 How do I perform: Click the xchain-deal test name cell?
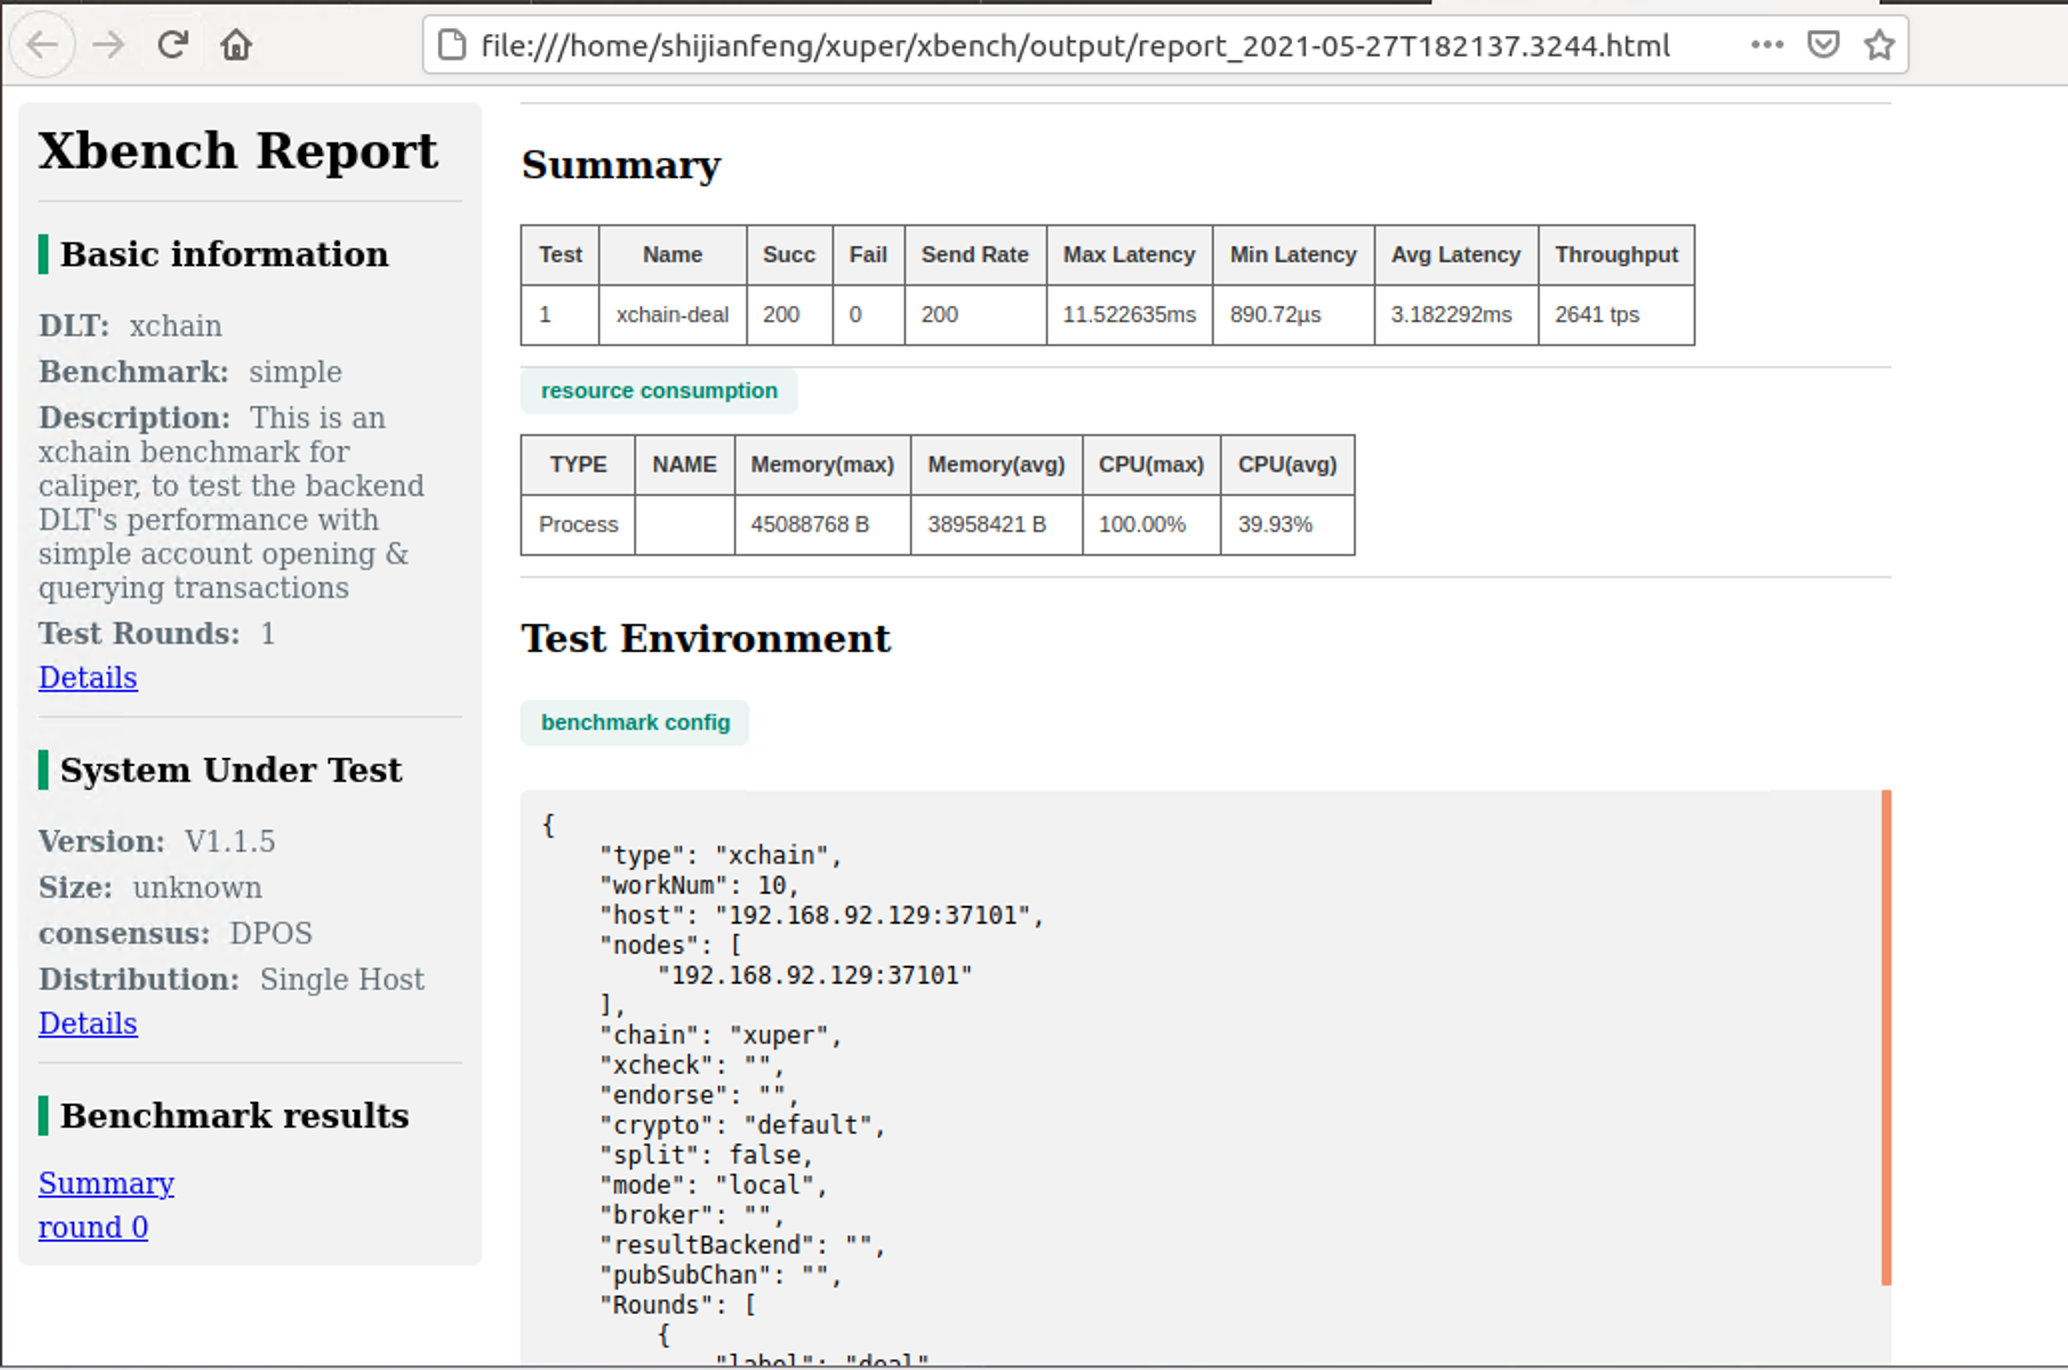tap(672, 315)
